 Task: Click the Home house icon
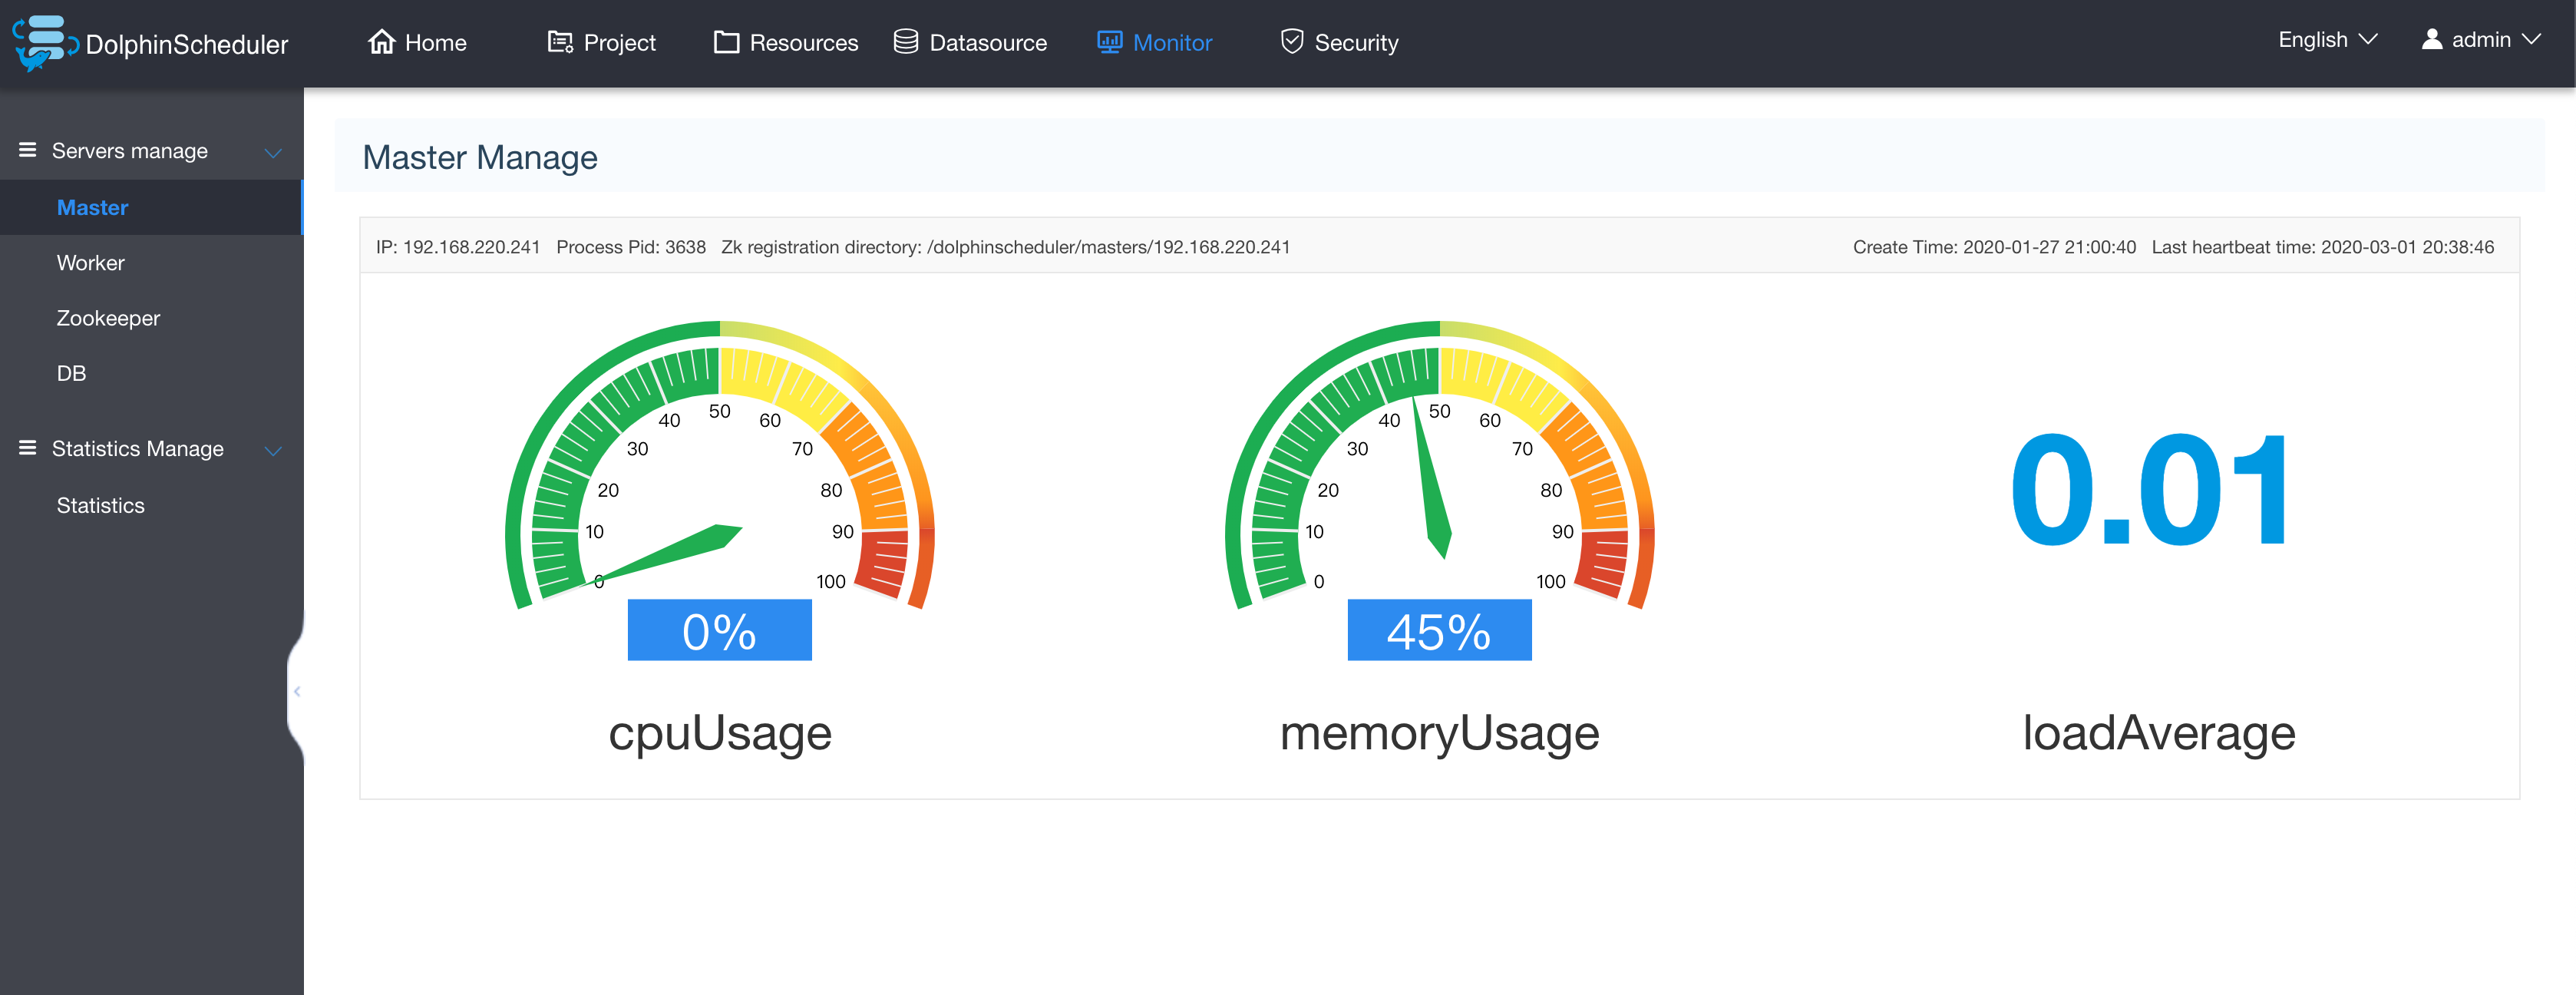(x=381, y=42)
